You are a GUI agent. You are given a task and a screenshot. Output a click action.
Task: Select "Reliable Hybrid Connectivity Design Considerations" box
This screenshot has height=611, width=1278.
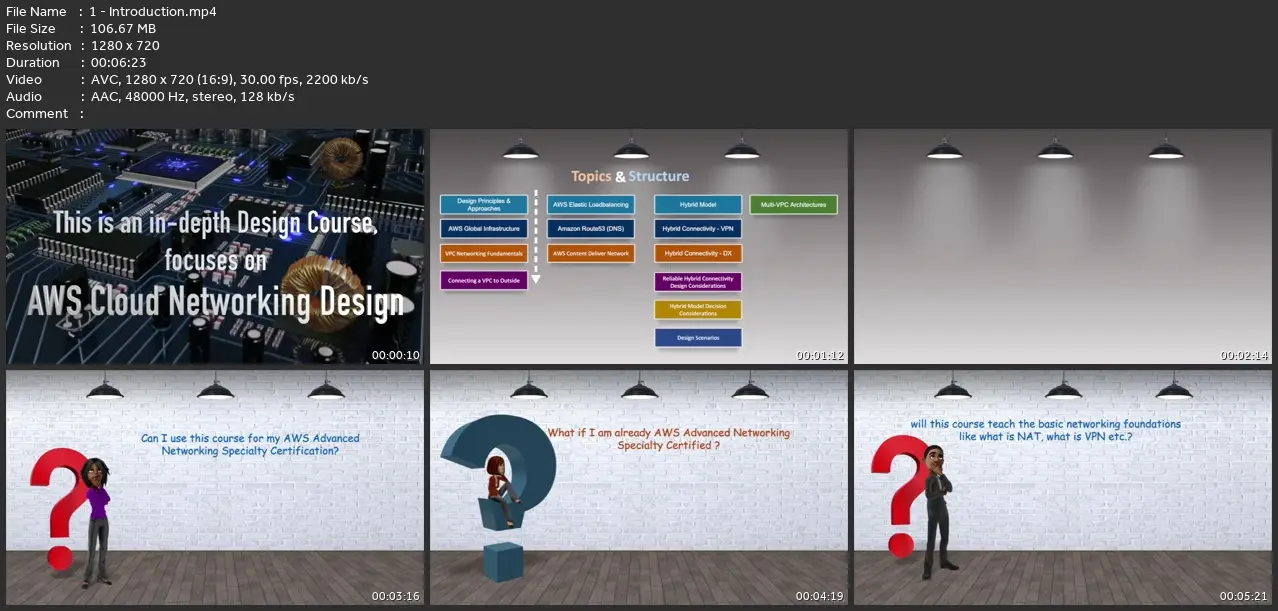pos(698,282)
